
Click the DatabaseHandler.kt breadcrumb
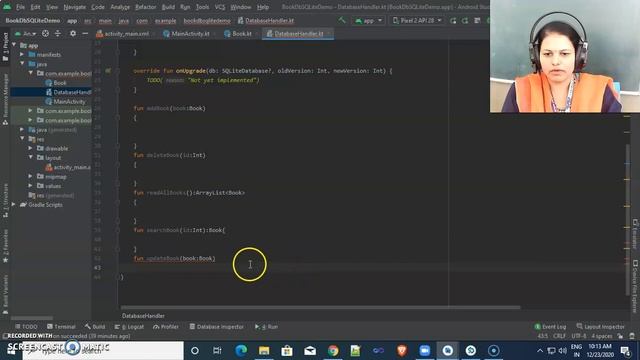coord(266,20)
